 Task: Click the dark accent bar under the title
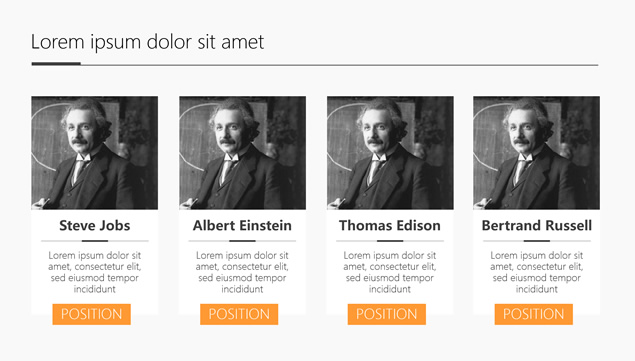pos(56,64)
